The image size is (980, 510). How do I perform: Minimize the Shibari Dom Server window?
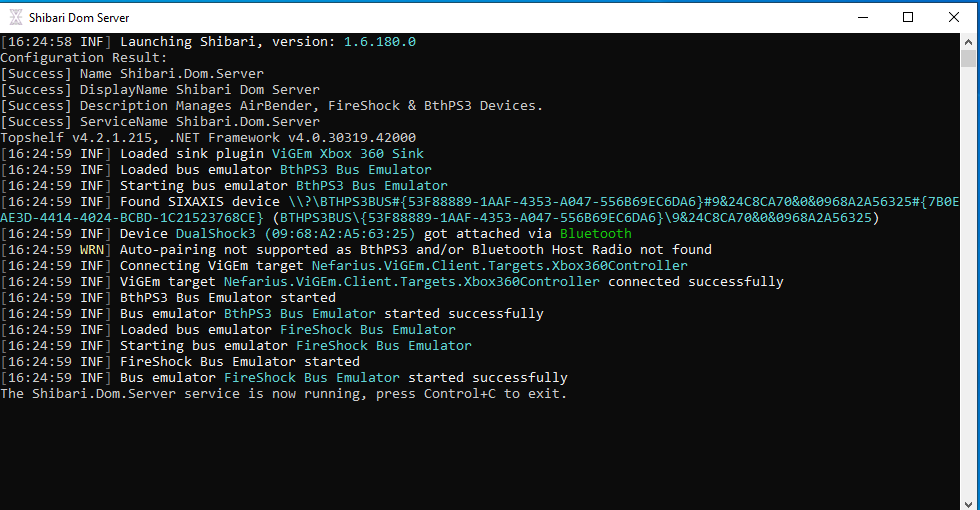coord(862,17)
